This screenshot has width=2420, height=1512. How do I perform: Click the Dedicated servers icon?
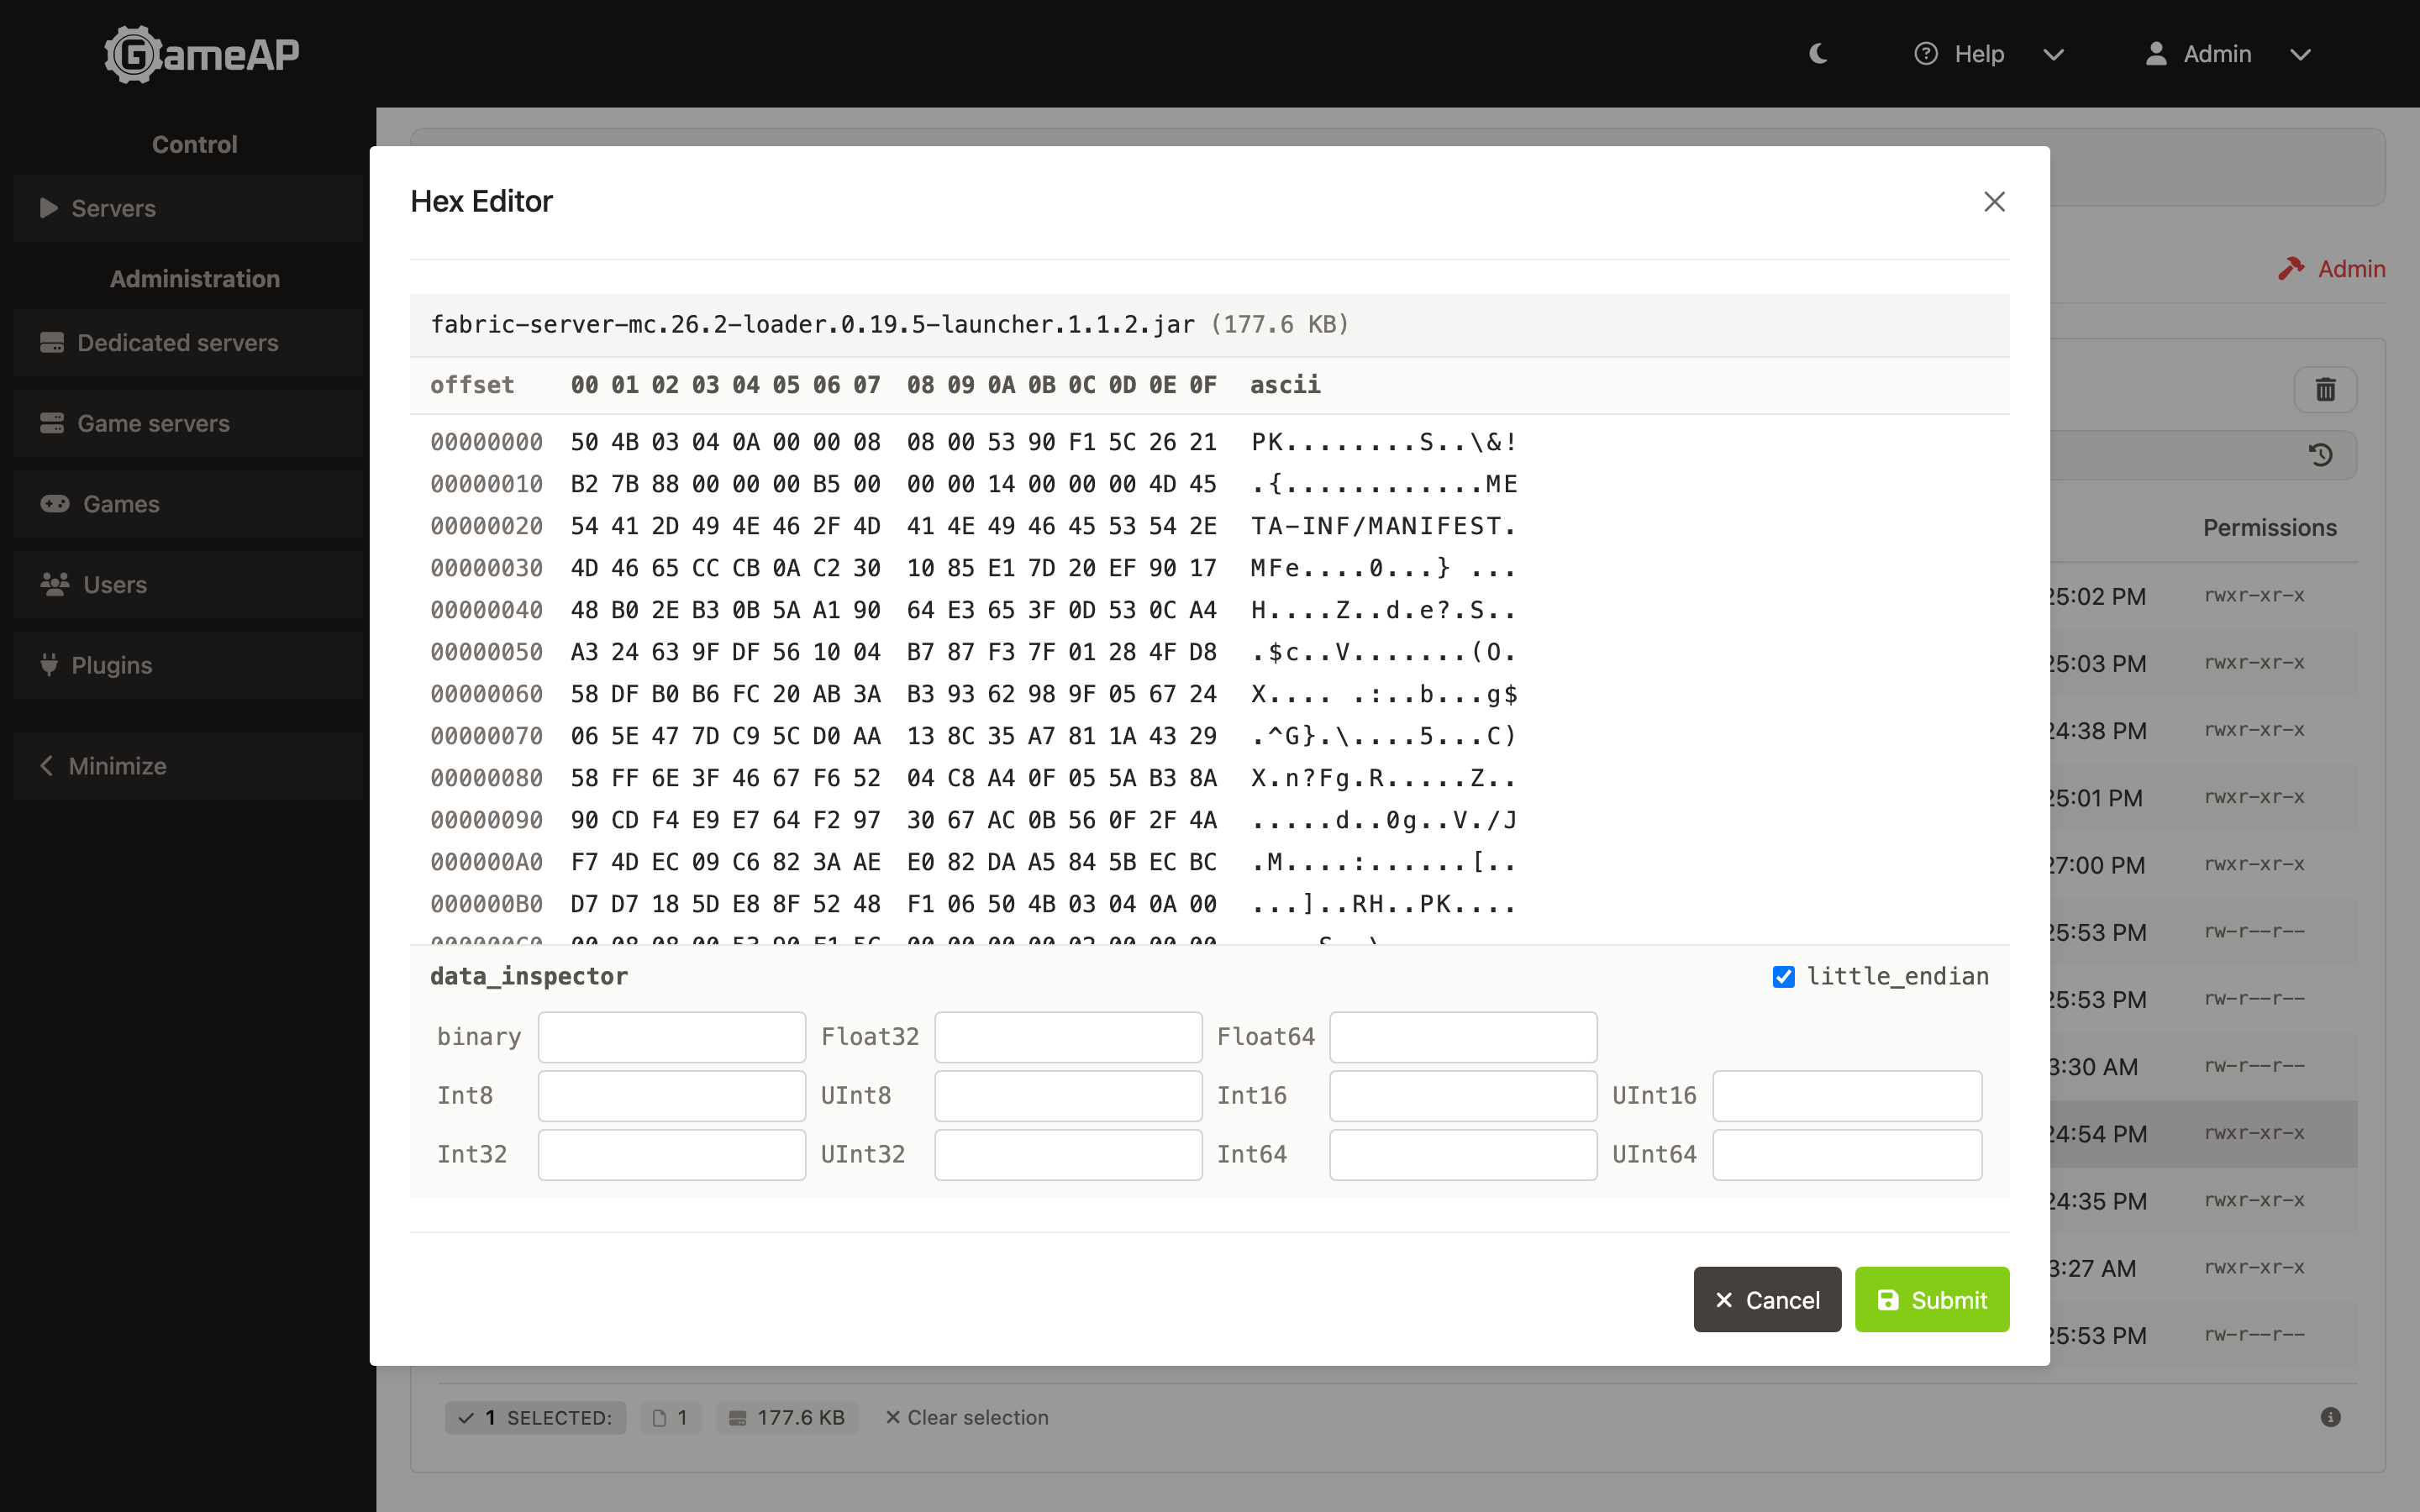[52, 342]
